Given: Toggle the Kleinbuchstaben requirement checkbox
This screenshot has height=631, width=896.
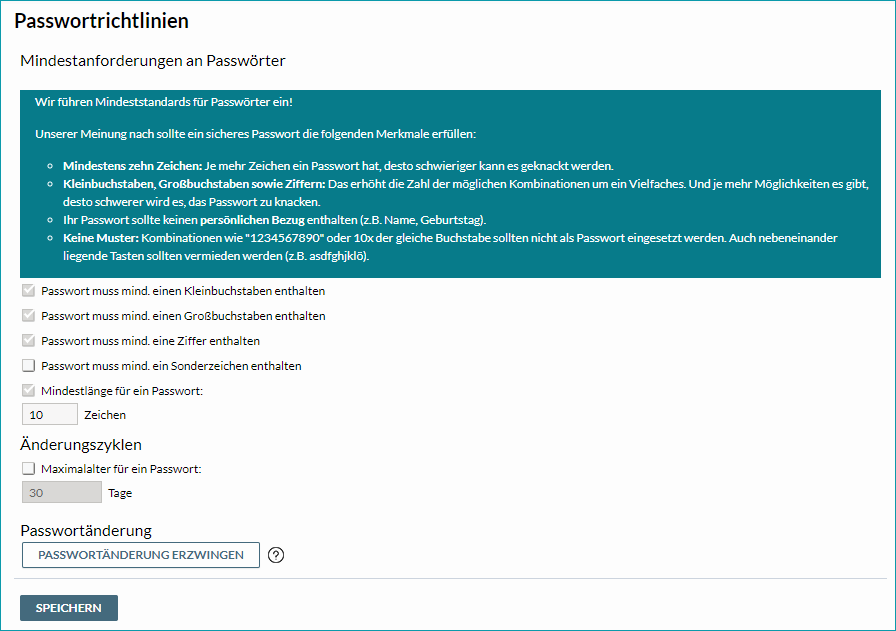Looking at the screenshot, I should pos(29,291).
